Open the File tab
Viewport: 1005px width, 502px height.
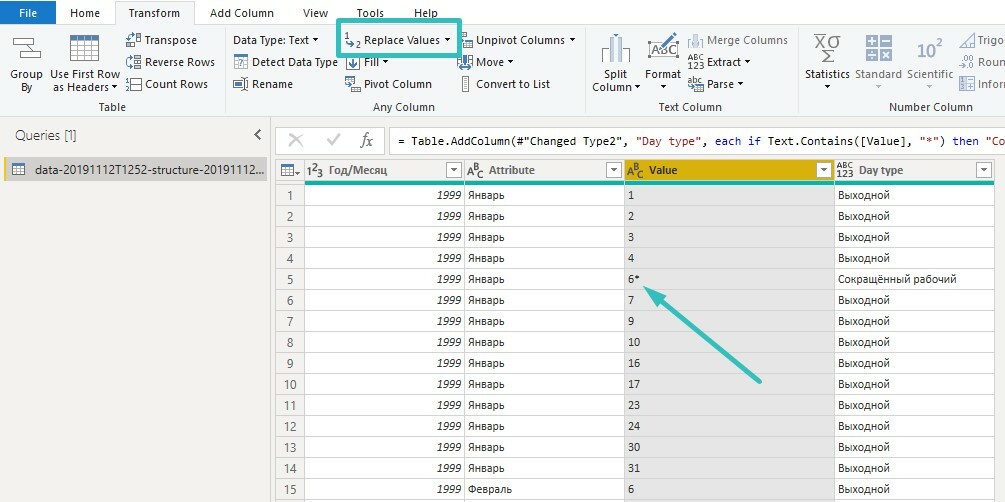(28, 13)
